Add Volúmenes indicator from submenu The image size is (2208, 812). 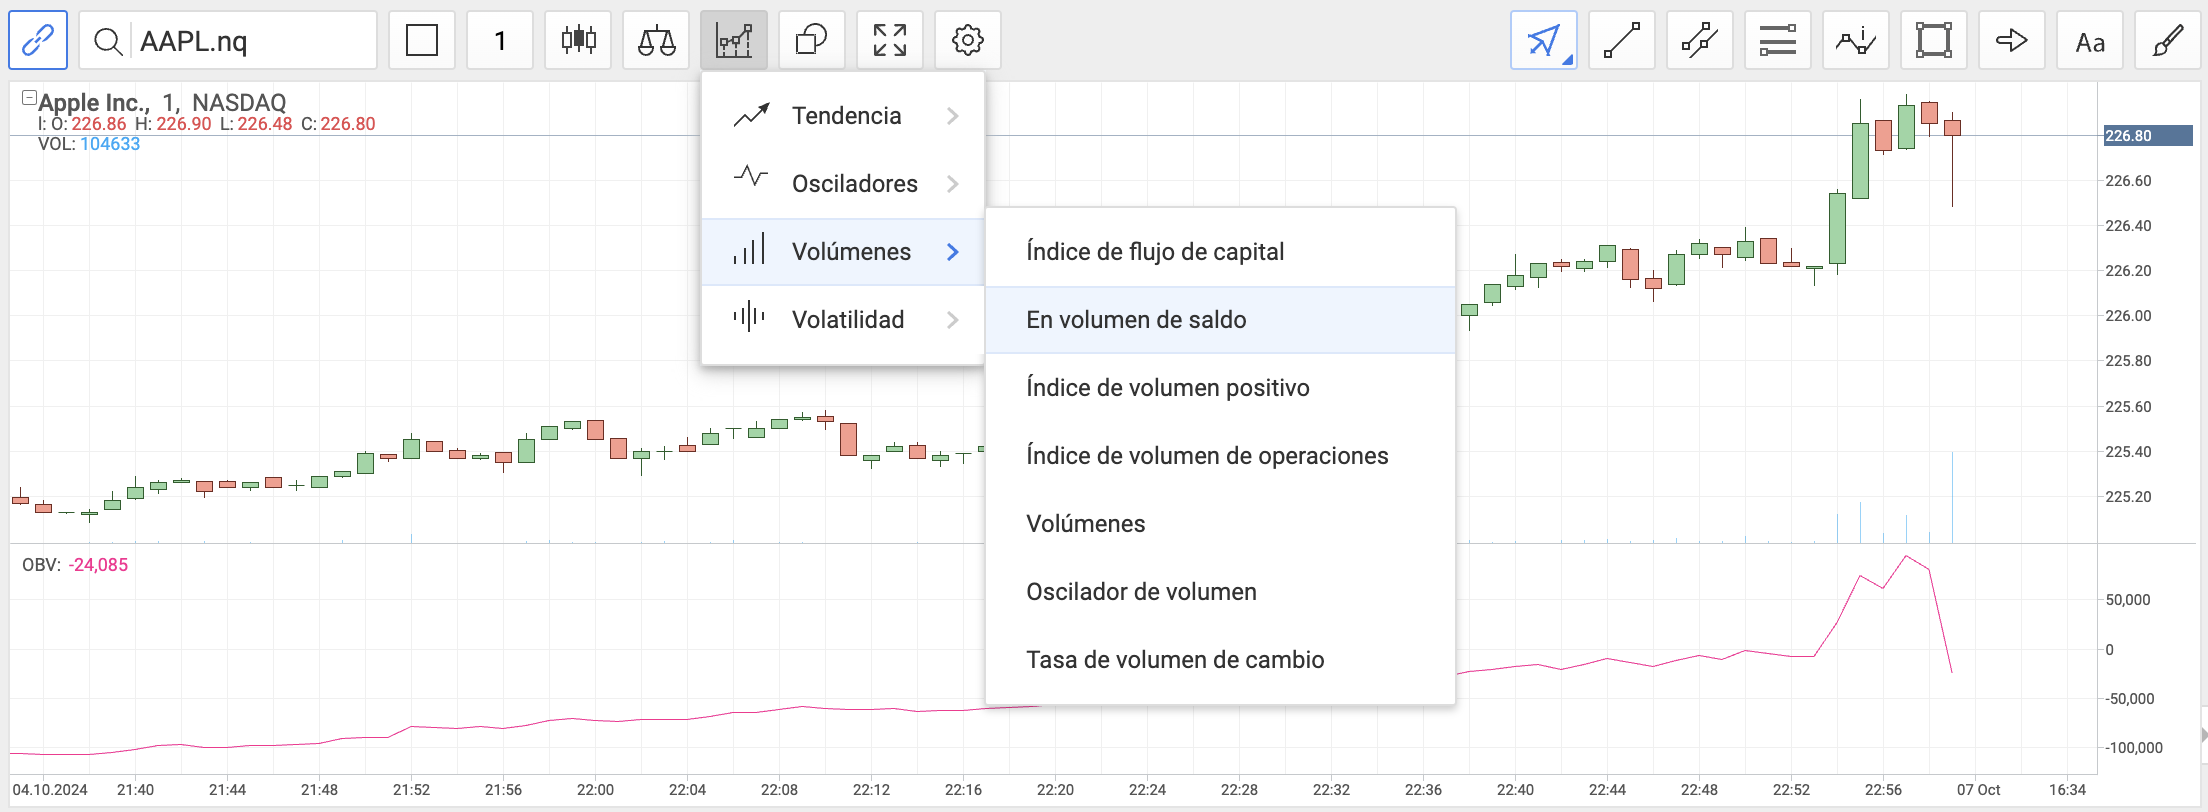tap(1220, 524)
